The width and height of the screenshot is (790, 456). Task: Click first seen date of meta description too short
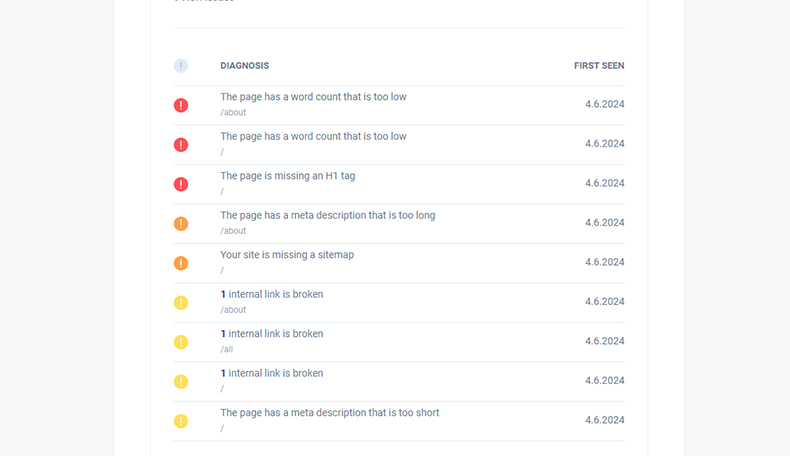pyautogui.click(x=605, y=420)
